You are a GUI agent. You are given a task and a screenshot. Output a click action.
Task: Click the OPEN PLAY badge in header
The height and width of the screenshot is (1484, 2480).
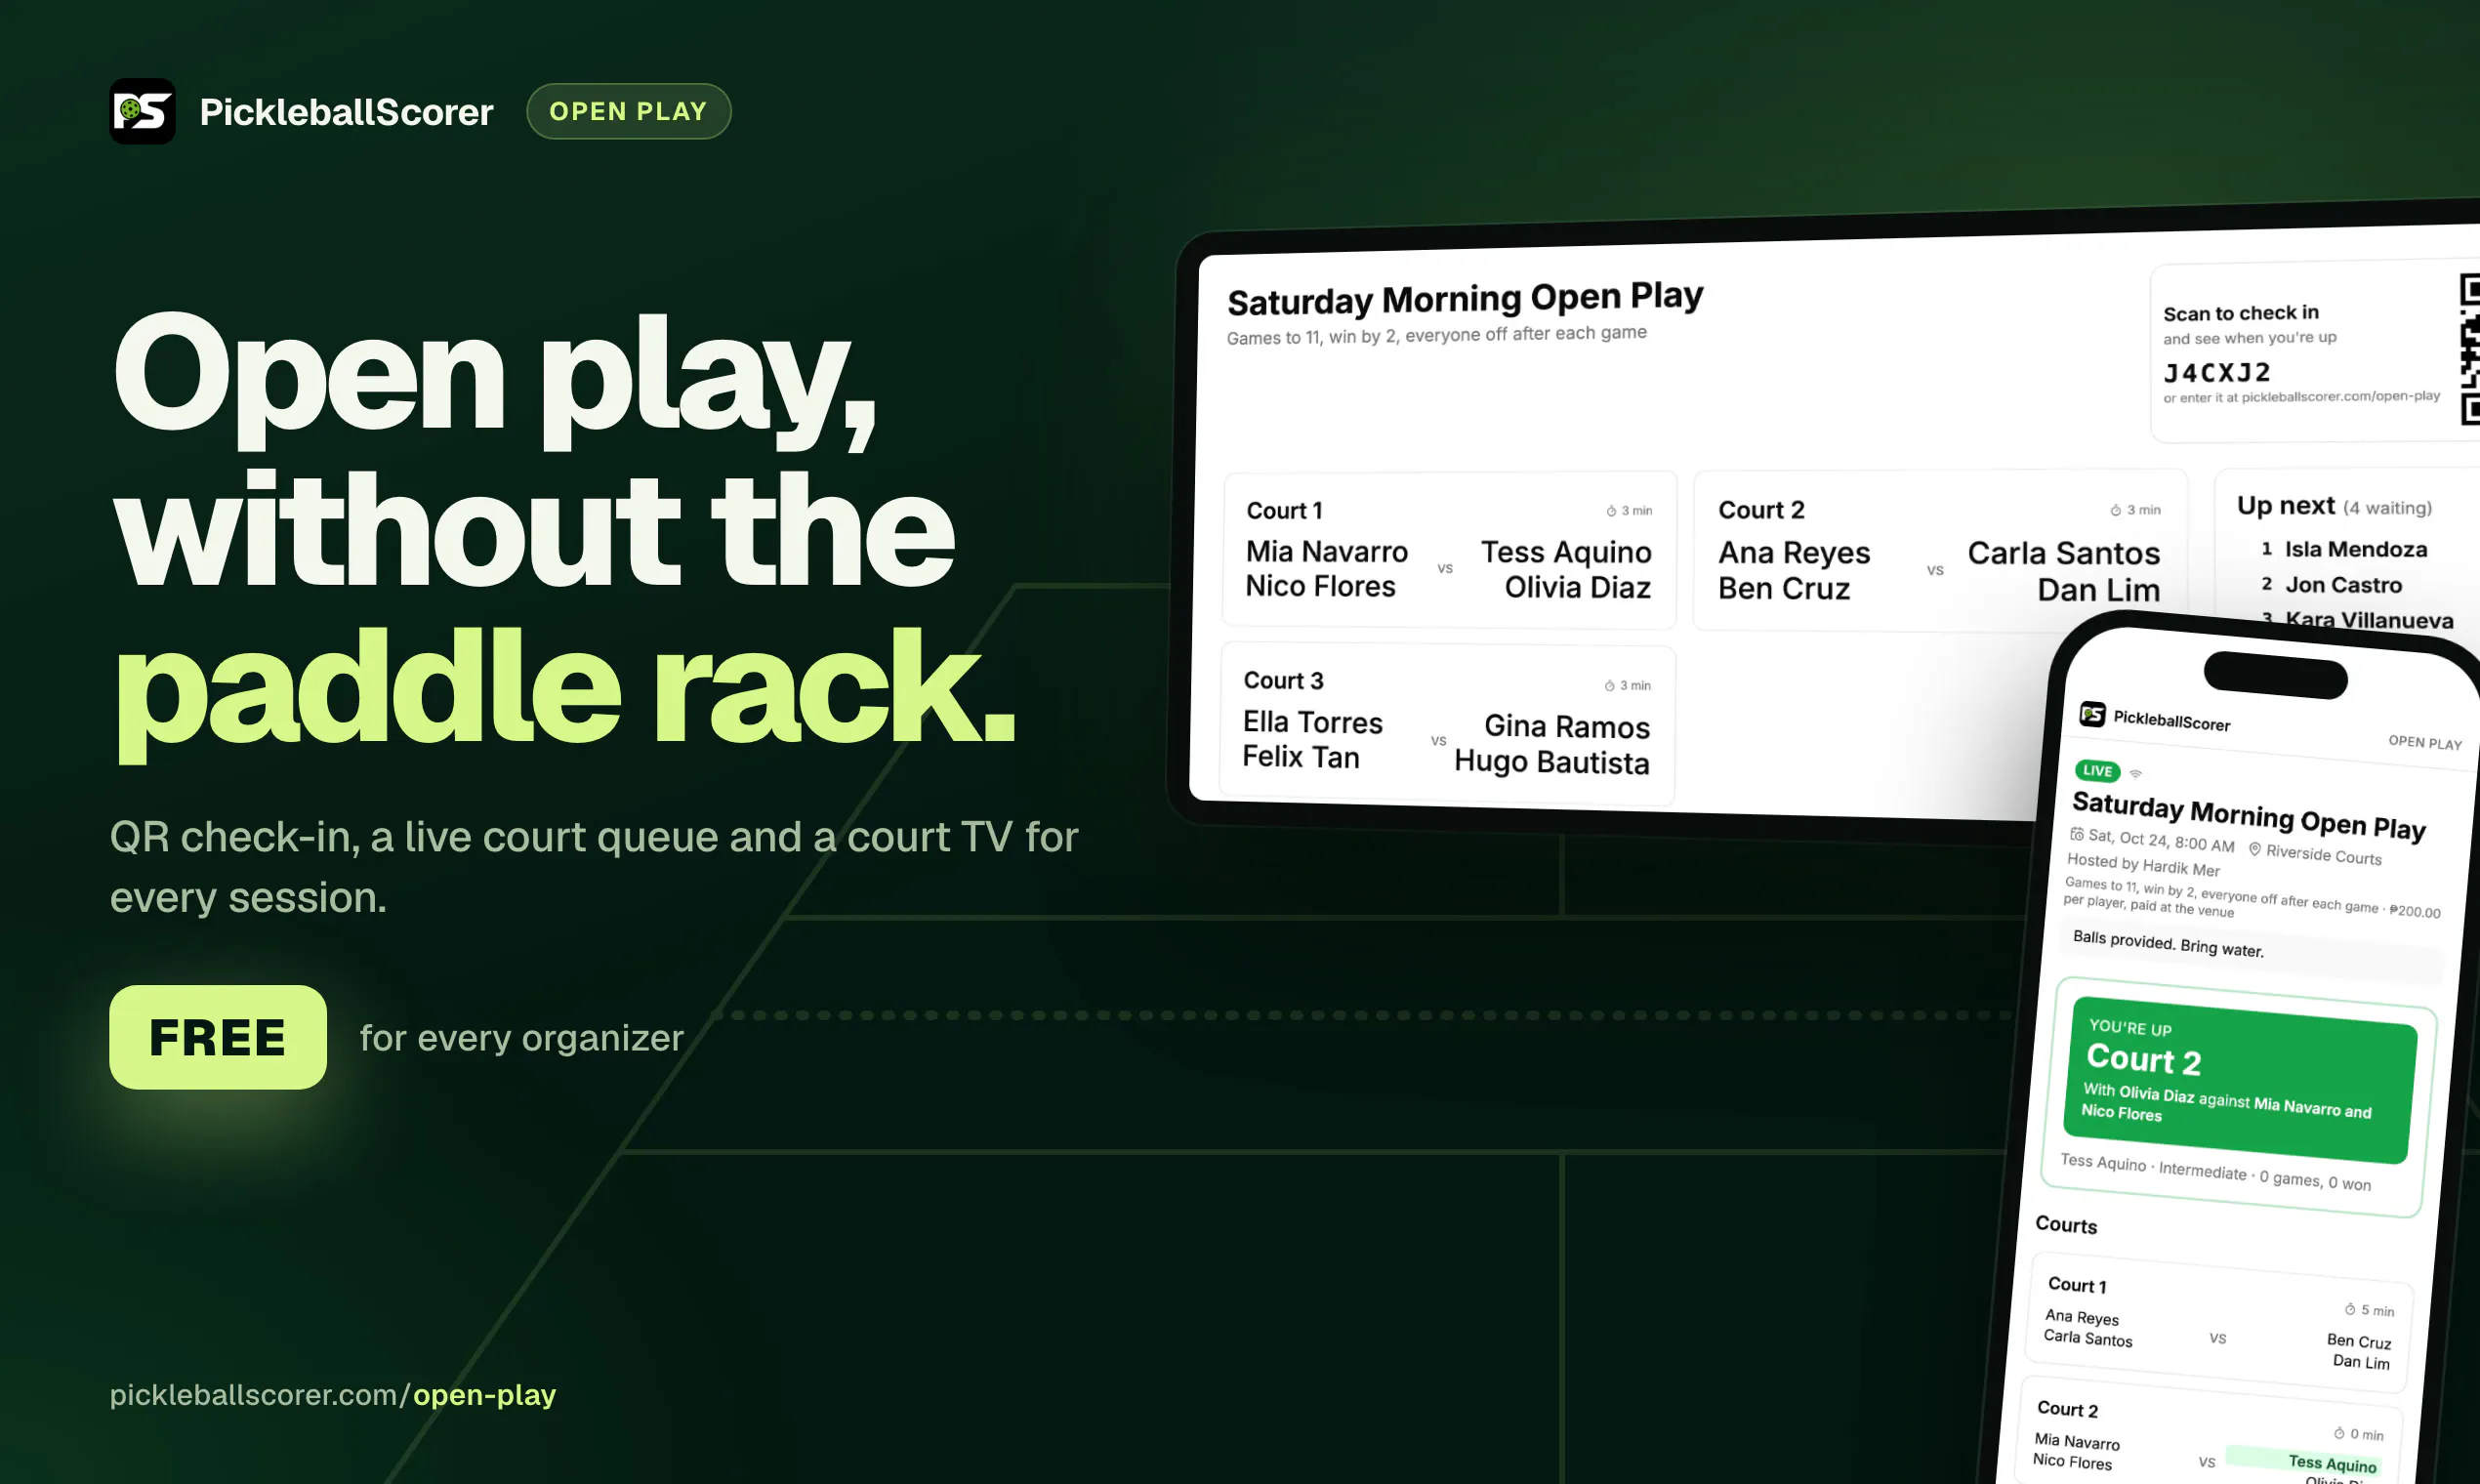[x=628, y=111]
